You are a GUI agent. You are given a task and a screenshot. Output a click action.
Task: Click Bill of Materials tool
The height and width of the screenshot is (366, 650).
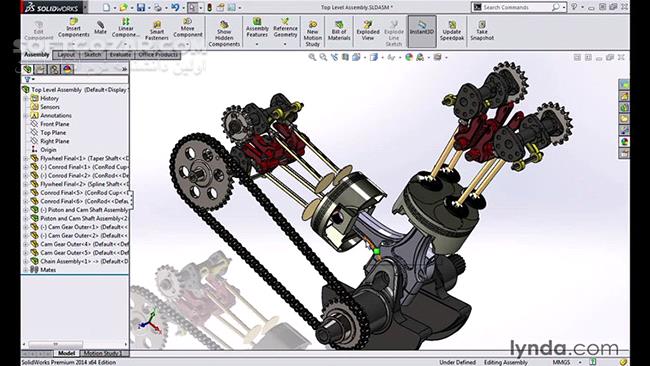pos(339,30)
